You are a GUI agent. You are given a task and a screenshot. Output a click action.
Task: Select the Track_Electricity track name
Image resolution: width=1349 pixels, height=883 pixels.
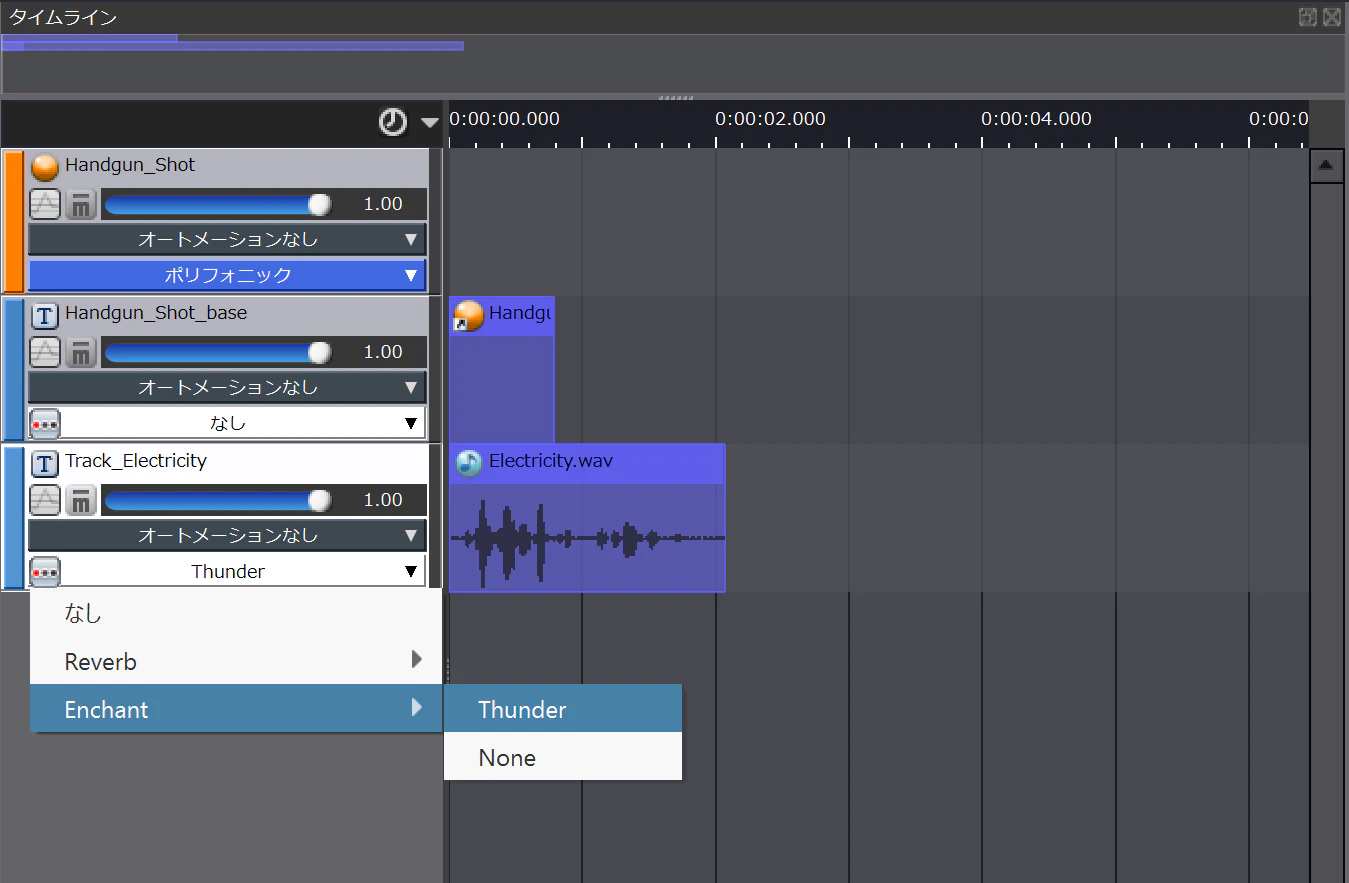point(136,461)
